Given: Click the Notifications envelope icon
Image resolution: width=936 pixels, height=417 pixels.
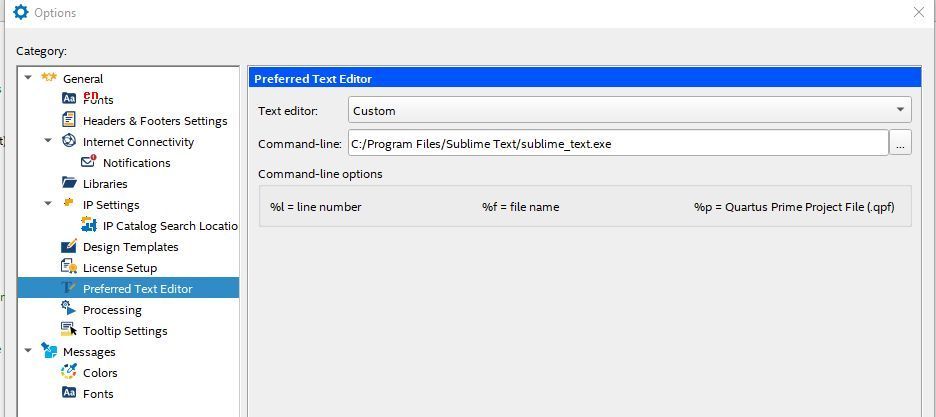Looking at the screenshot, I should 89,162.
